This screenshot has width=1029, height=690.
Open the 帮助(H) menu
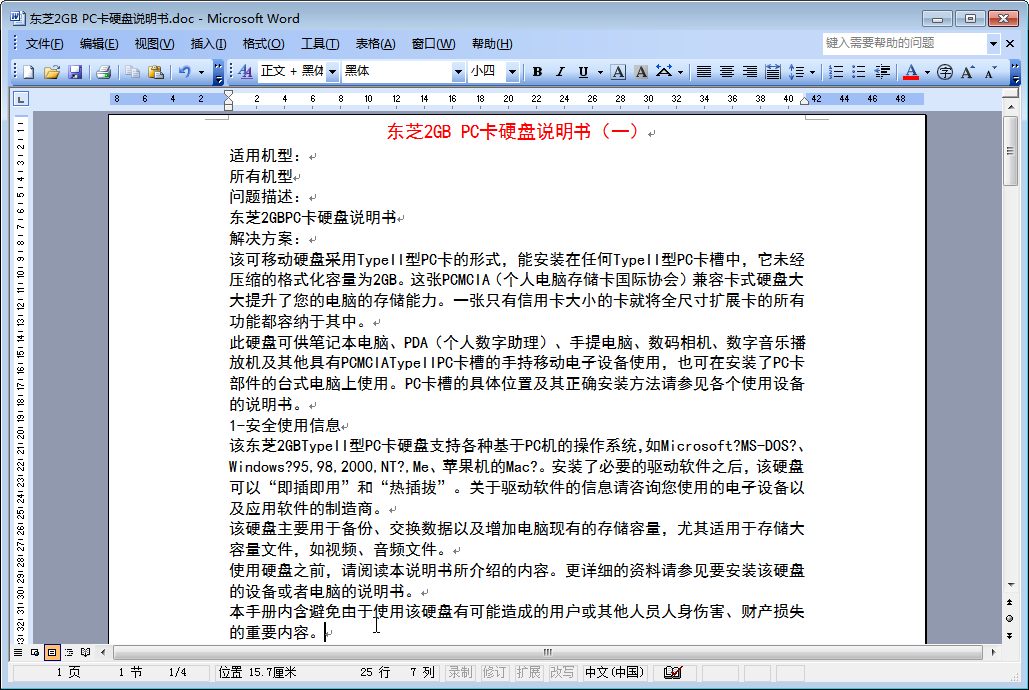coord(492,44)
